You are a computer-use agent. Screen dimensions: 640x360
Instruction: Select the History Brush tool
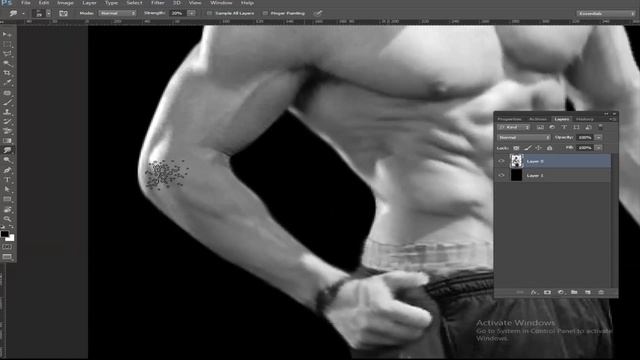click(7, 122)
